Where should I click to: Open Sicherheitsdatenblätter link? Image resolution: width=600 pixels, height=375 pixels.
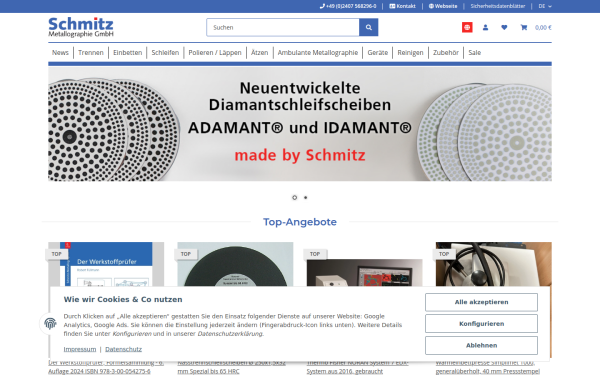point(497,6)
